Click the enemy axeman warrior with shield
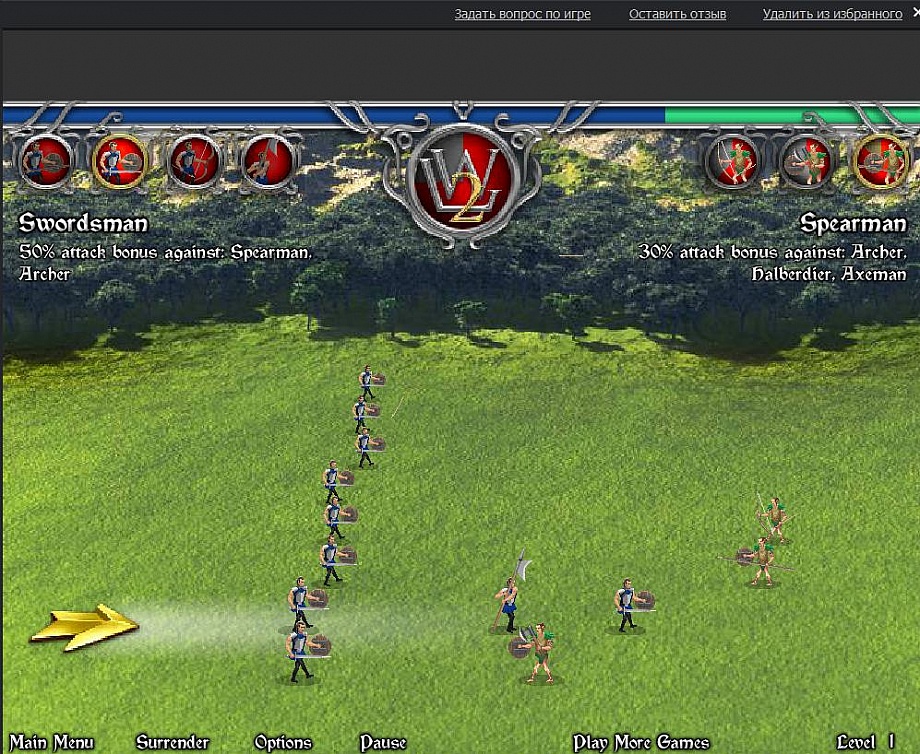Viewport: 920px width, 754px height. point(536,654)
